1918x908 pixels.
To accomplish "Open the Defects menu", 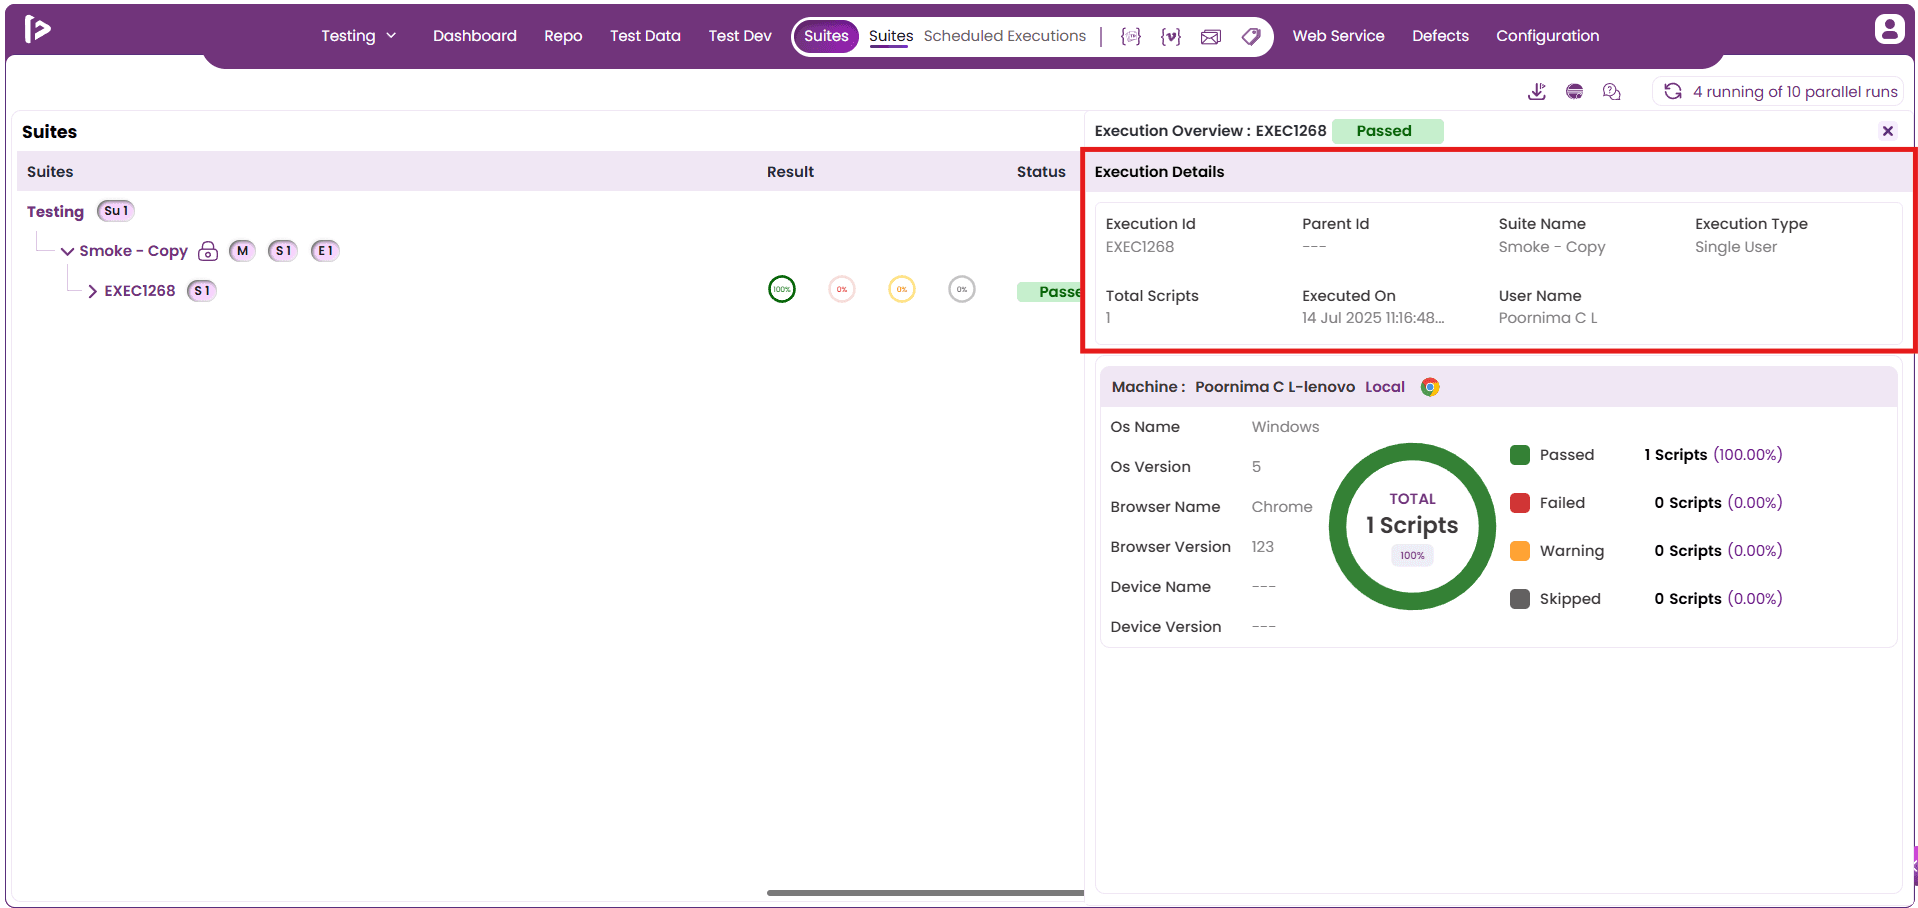I will pos(1440,36).
